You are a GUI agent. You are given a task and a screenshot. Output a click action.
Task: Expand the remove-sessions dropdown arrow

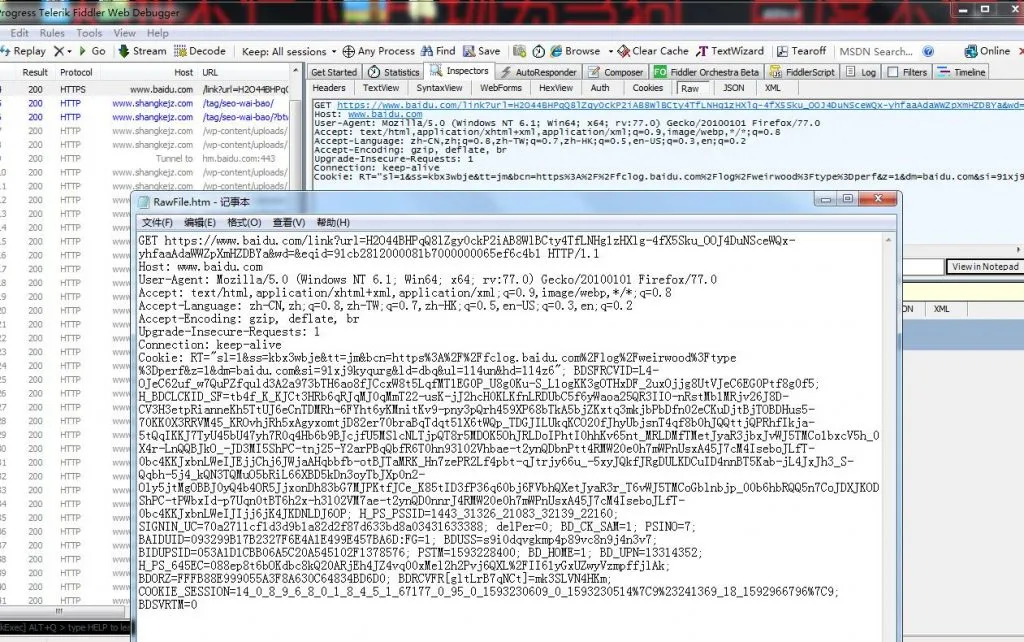[x=69, y=52]
